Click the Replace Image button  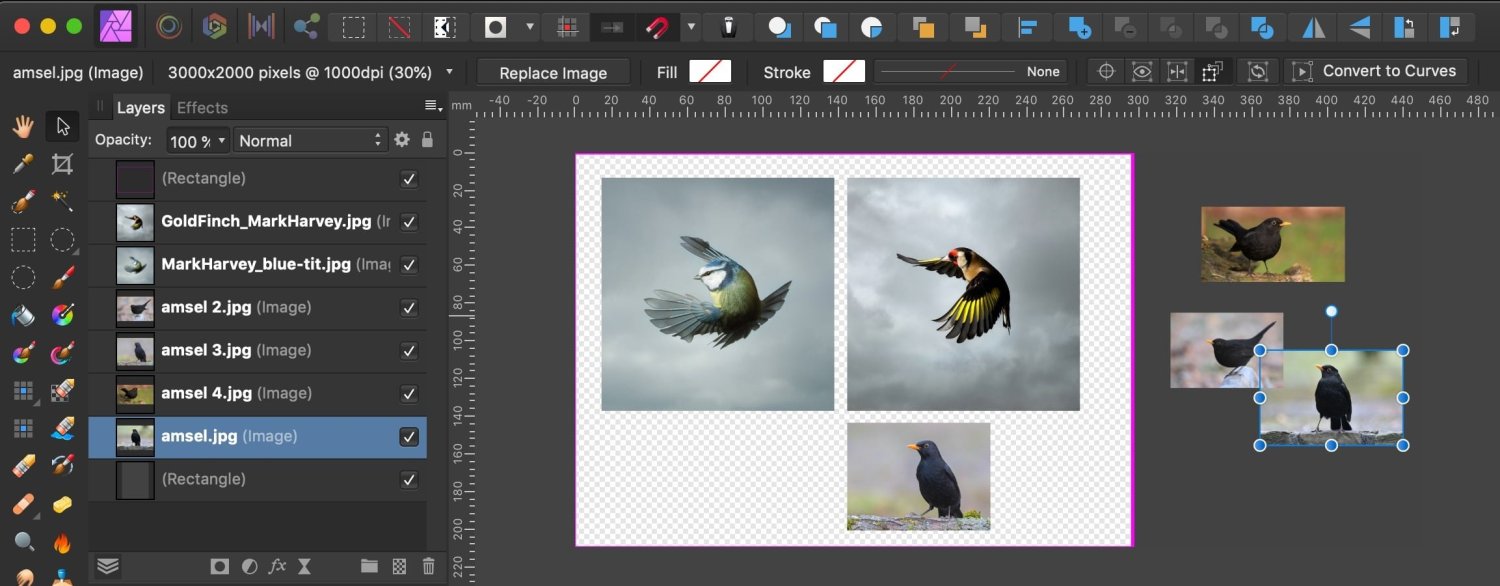point(552,71)
